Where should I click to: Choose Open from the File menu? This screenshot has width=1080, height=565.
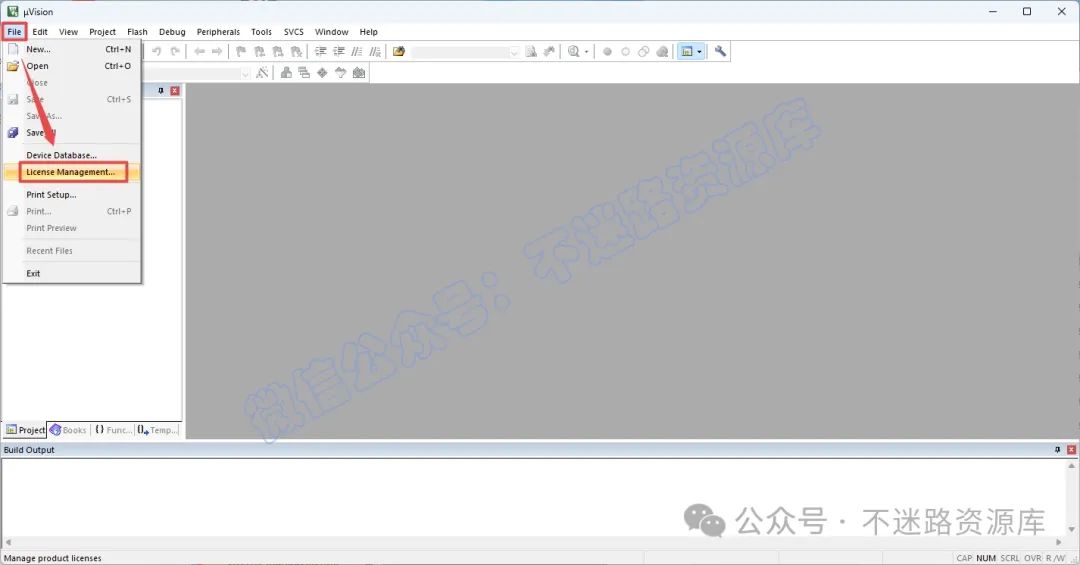[x=72, y=66]
